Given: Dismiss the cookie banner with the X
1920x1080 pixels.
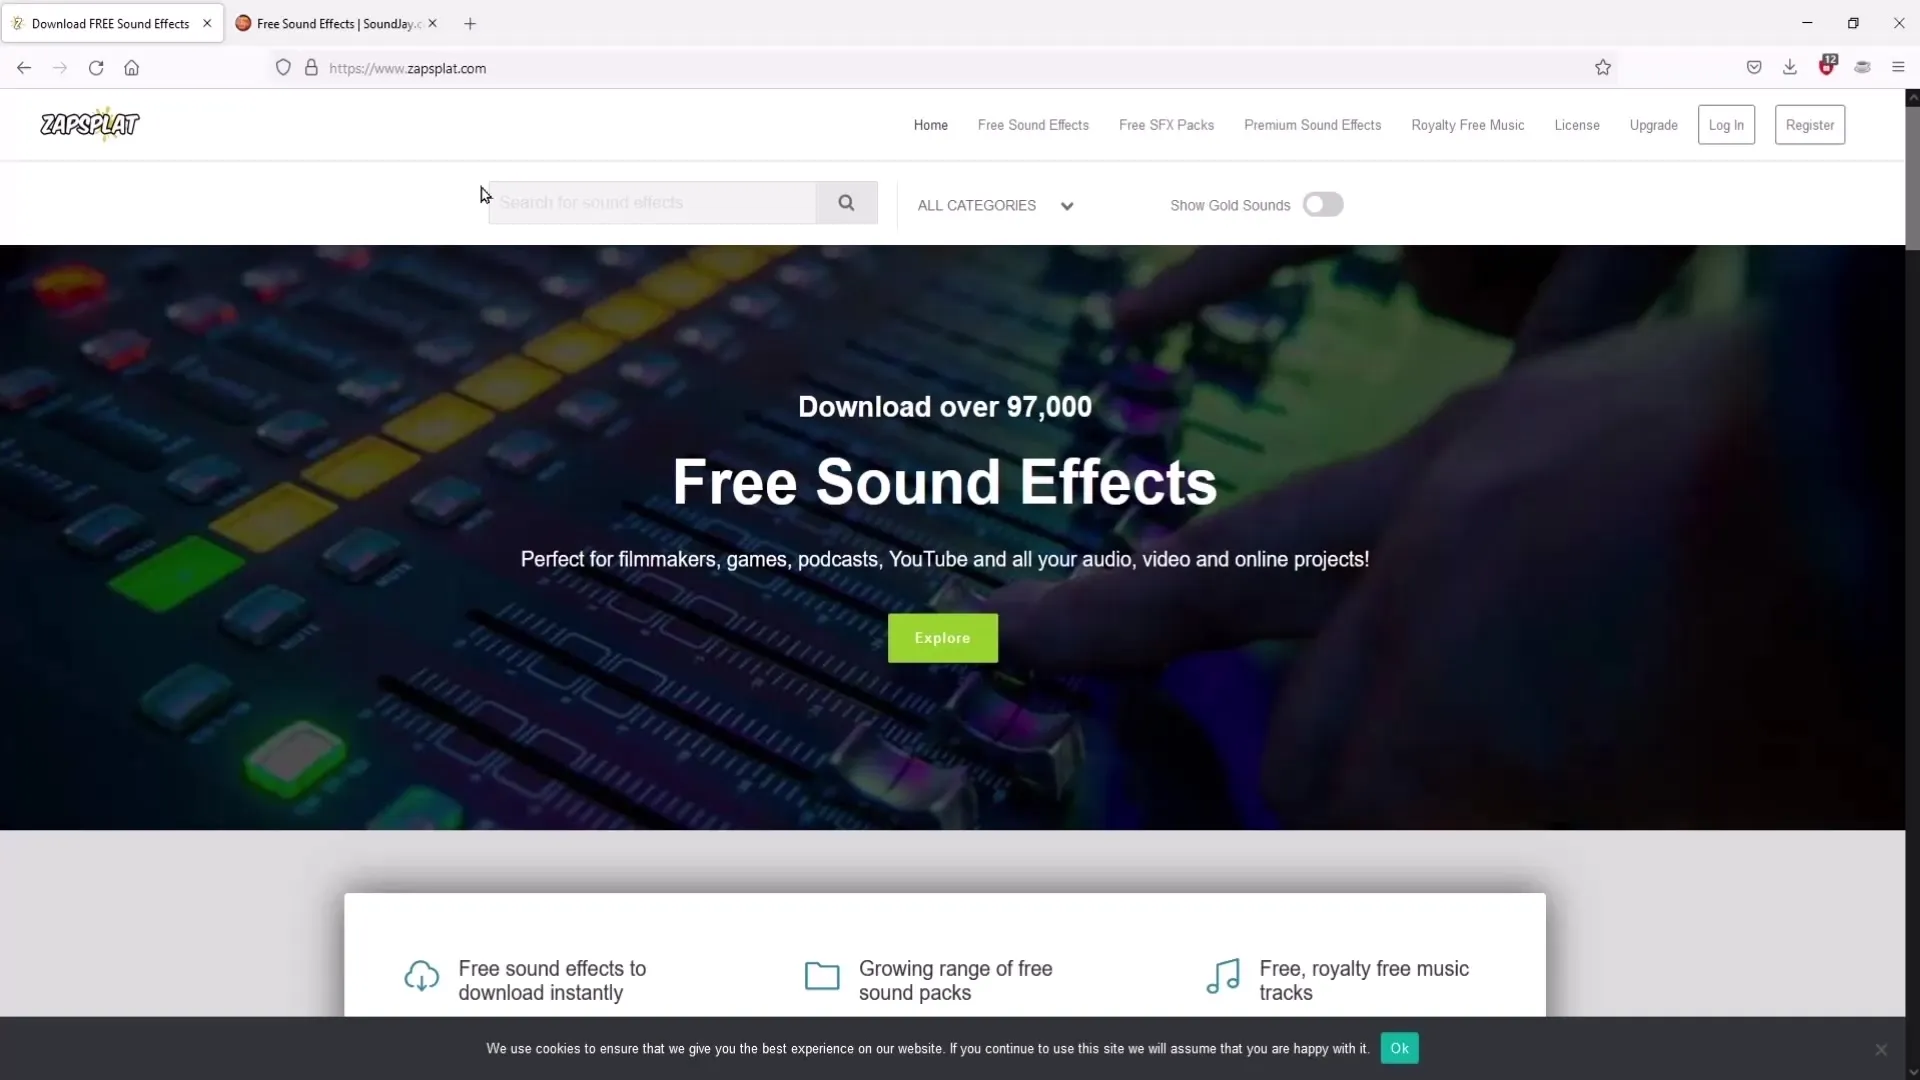Looking at the screenshot, I should coord(1881,1050).
